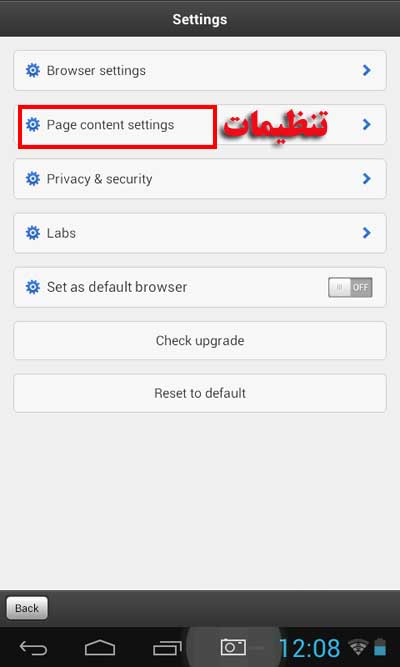
Task: Tap the screenshot camera icon in navigation bar
Action: pos(233,647)
